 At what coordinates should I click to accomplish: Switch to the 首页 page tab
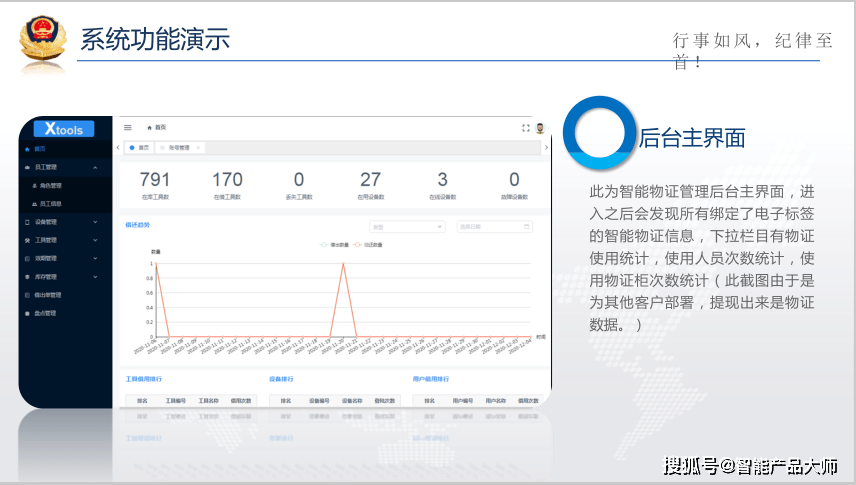tap(140, 147)
